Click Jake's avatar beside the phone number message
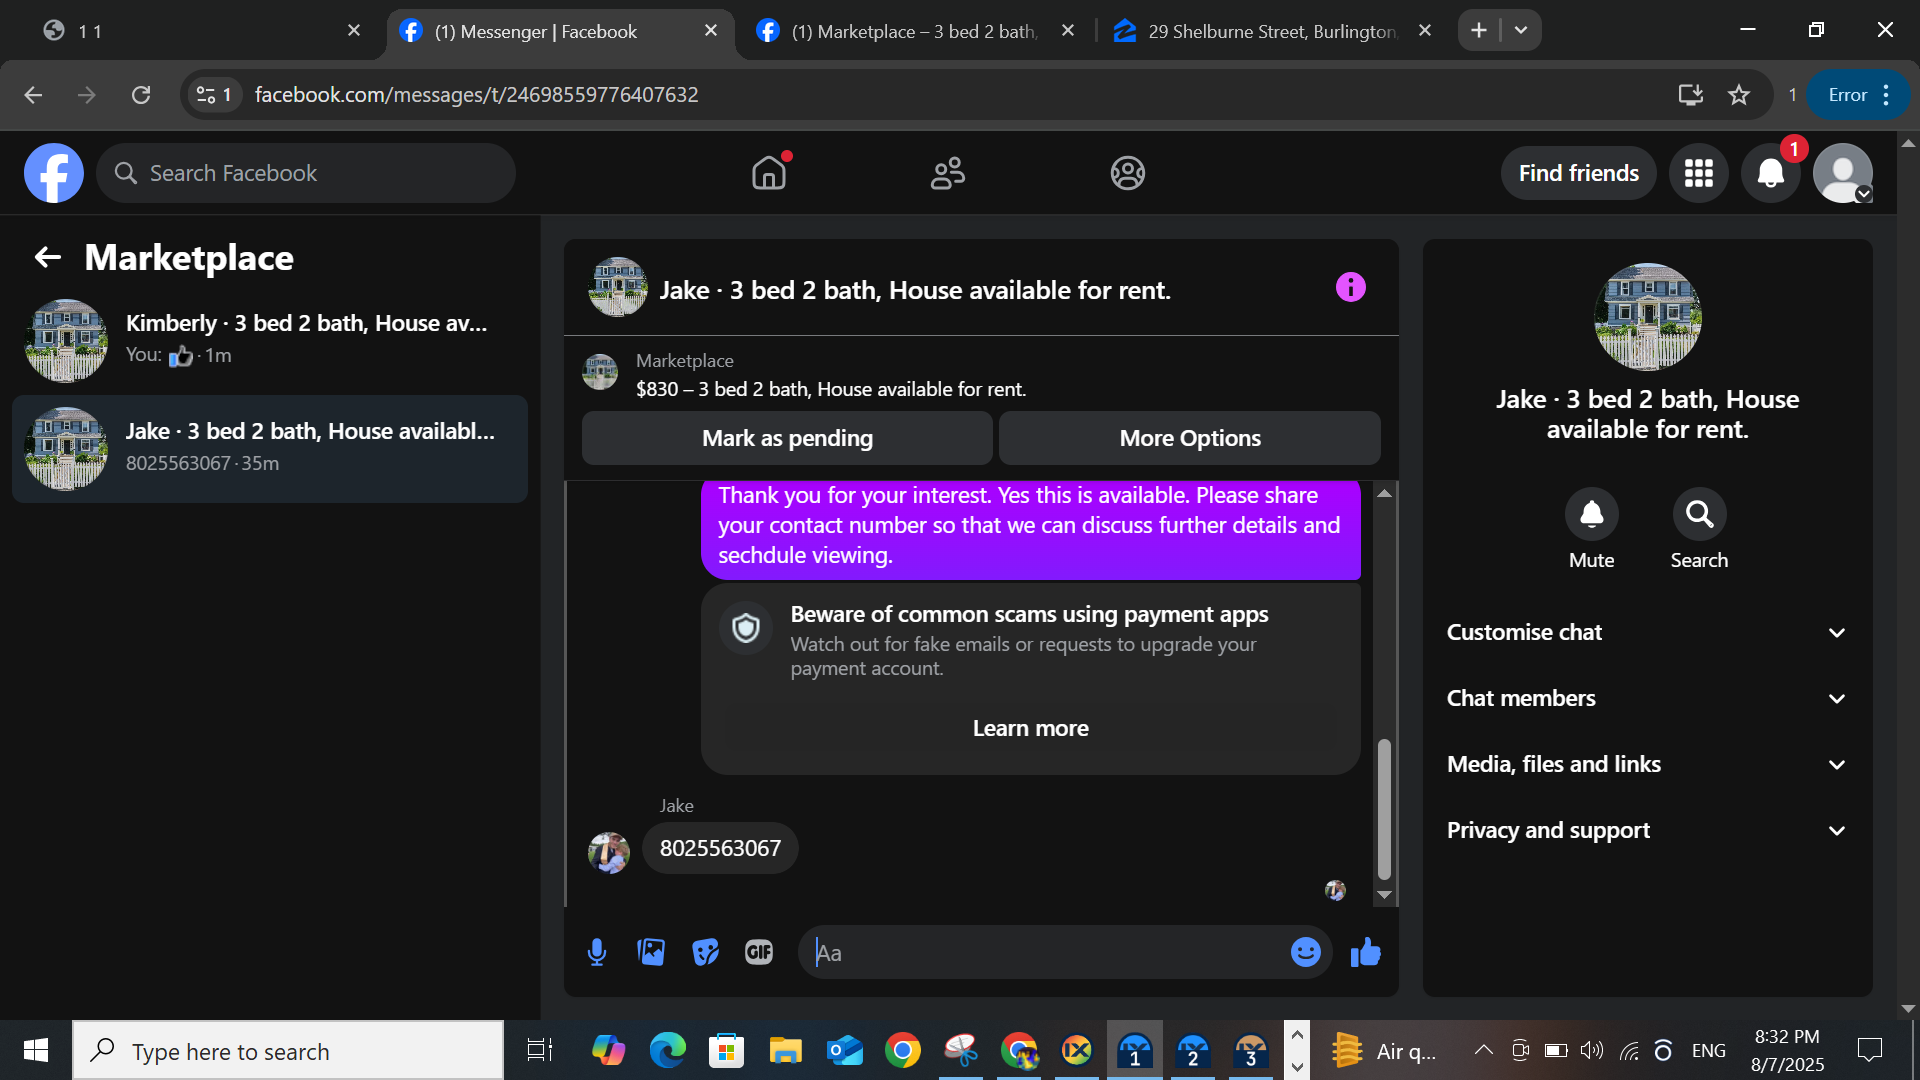 (x=609, y=853)
